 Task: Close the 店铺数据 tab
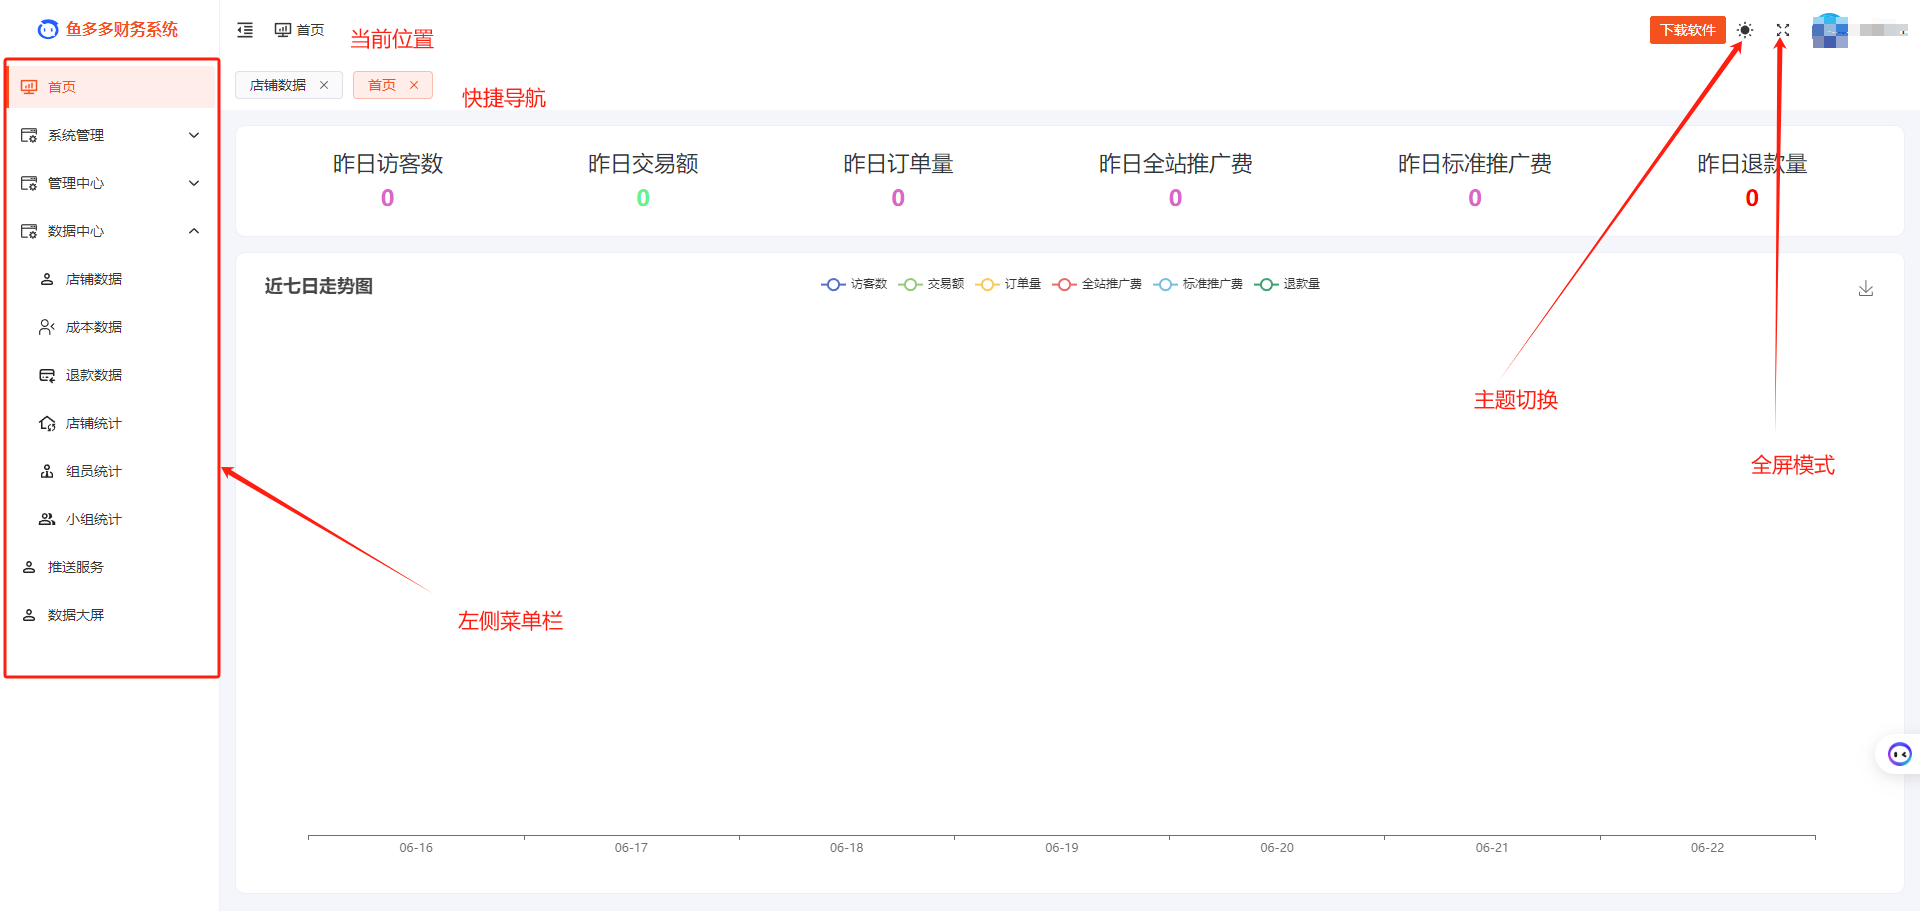(x=324, y=85)
